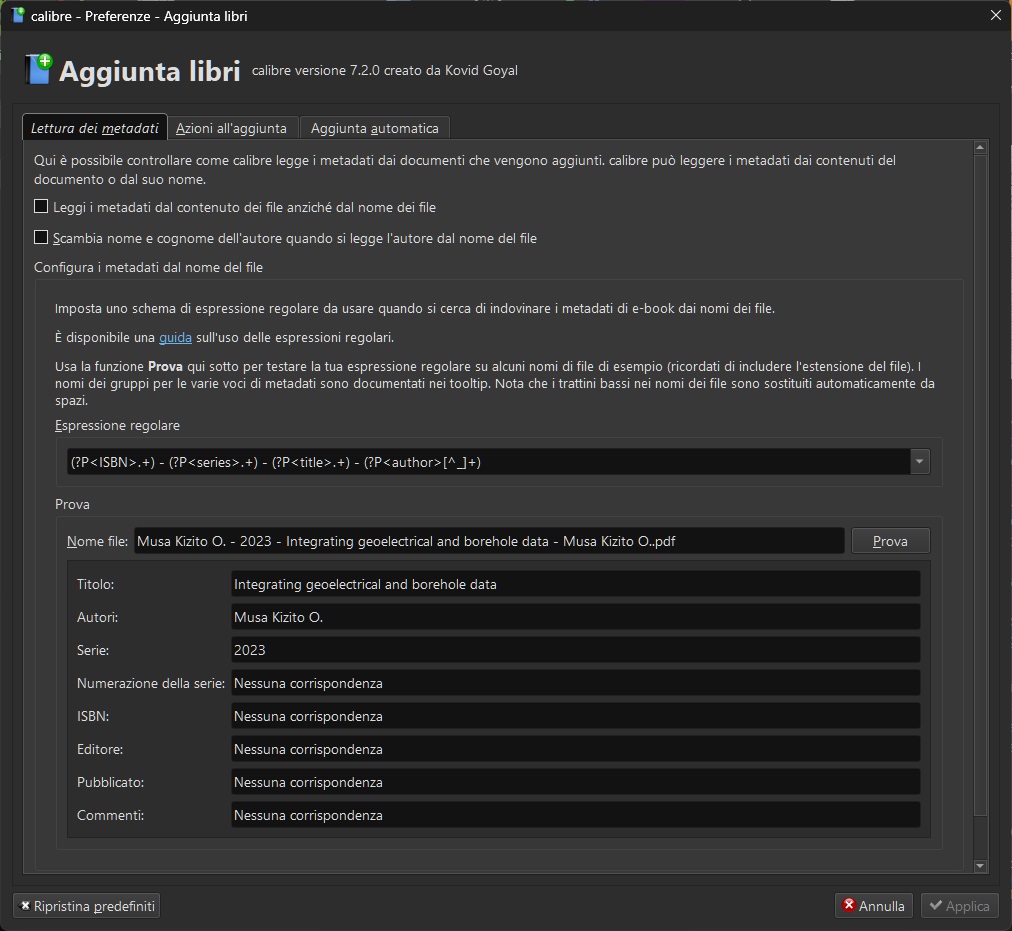1012x931 pixels.
Task: Toggle swapping author first and last name
Action: pos(41,238)
